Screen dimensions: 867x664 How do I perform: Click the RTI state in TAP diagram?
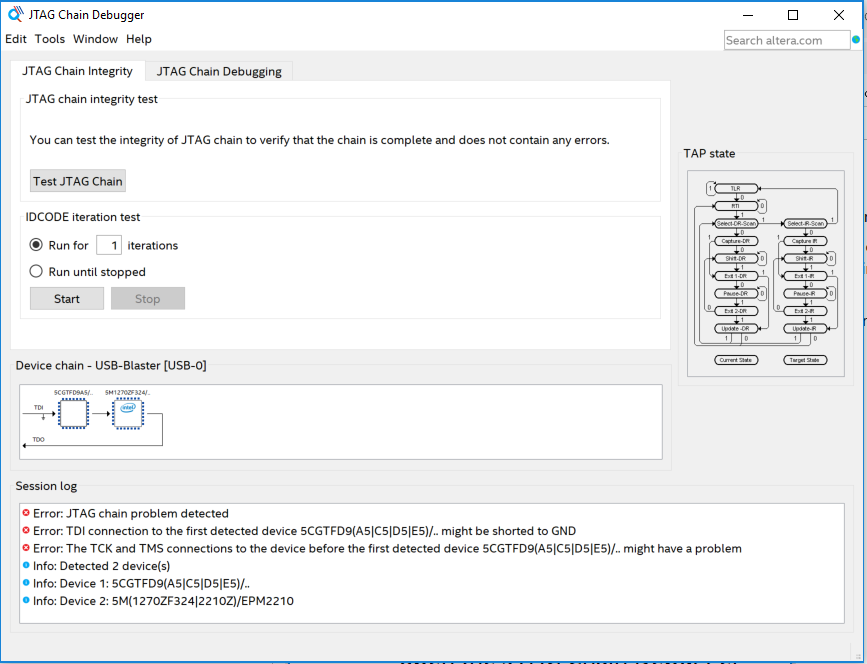(735, 206)
